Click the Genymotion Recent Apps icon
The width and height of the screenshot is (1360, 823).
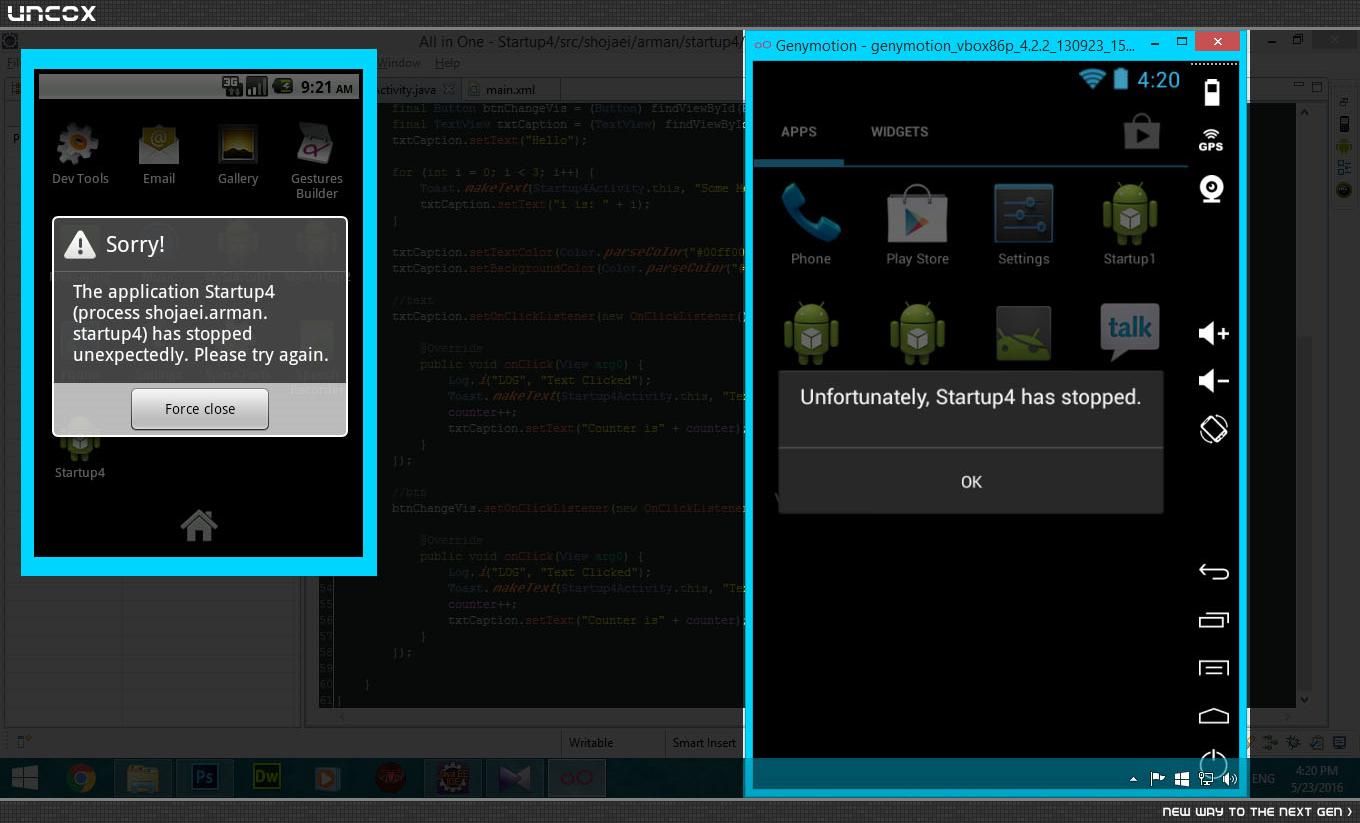pyautogui.click(x=1213, y=620)
